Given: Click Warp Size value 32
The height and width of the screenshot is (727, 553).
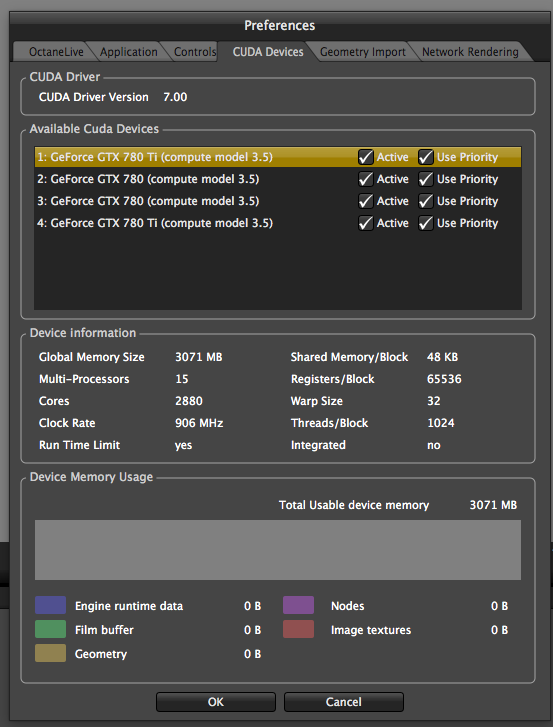Looking at the screenshot, I should (x=433, y=401).
